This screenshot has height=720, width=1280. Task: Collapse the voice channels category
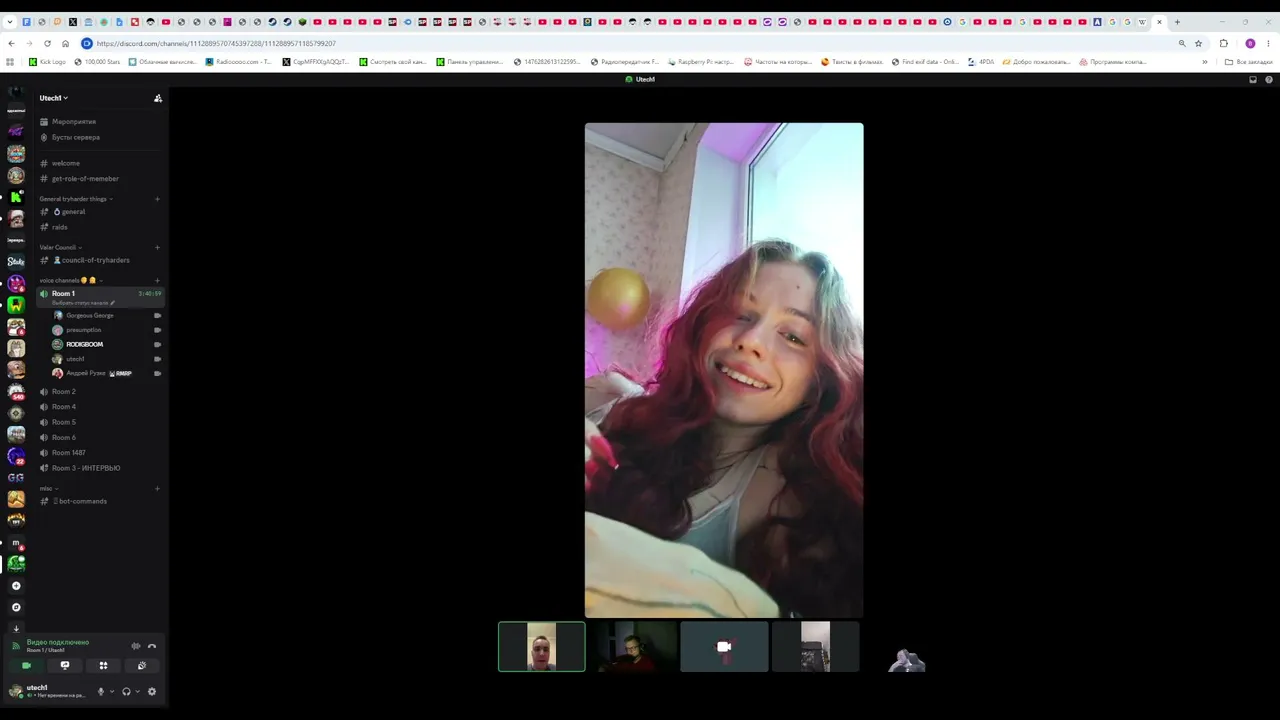point(70,280)
